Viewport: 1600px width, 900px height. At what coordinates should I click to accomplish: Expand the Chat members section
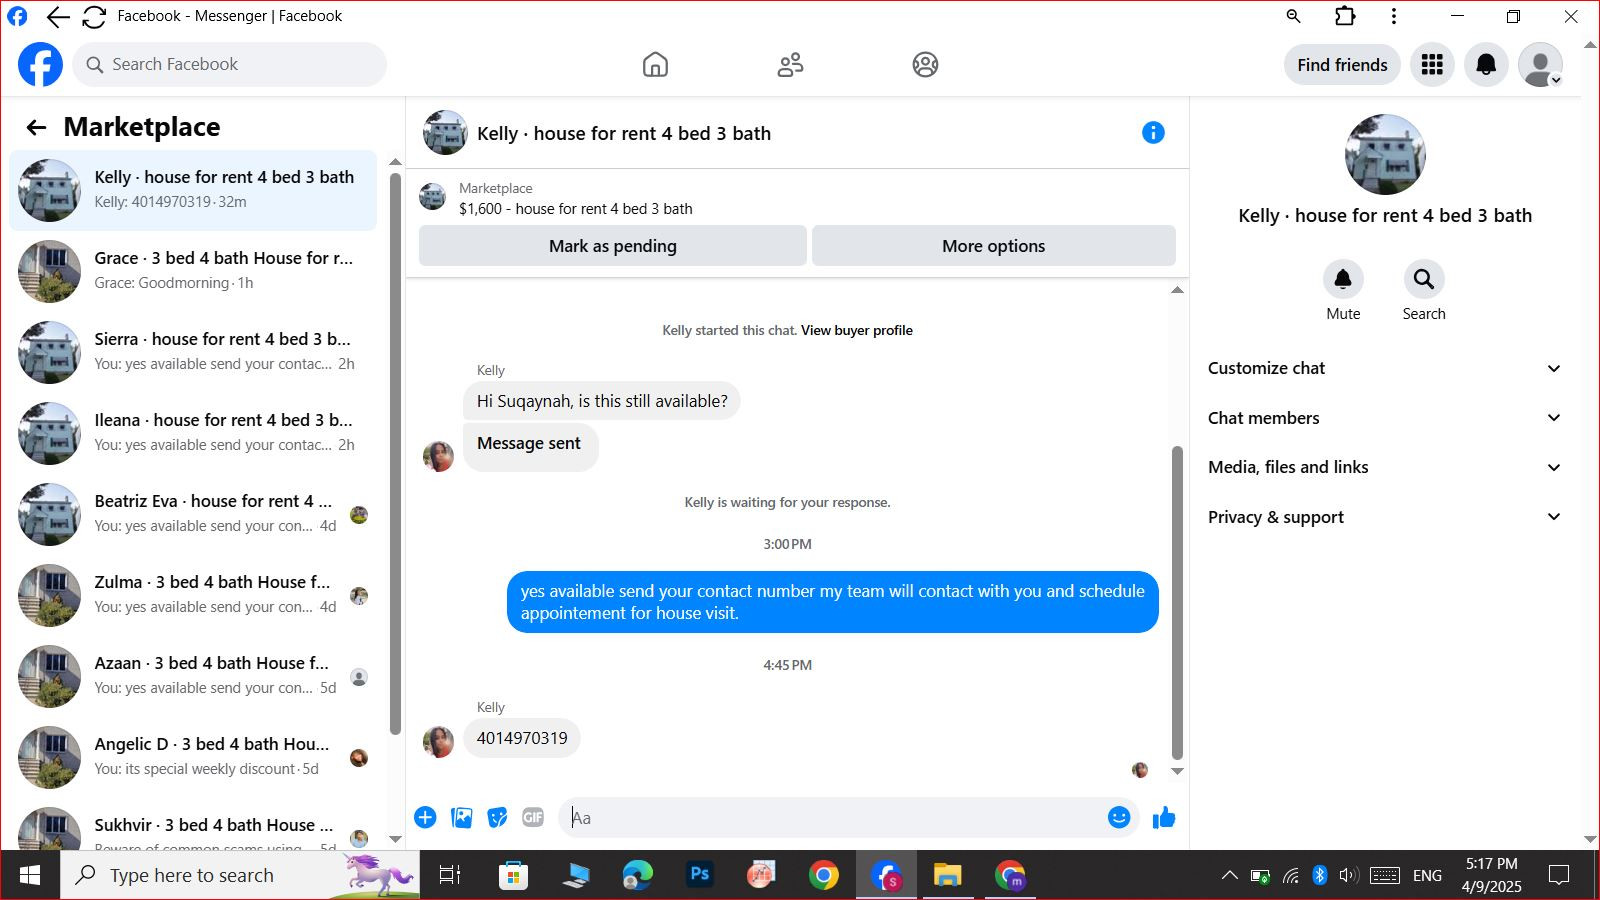click(1385, 418)
